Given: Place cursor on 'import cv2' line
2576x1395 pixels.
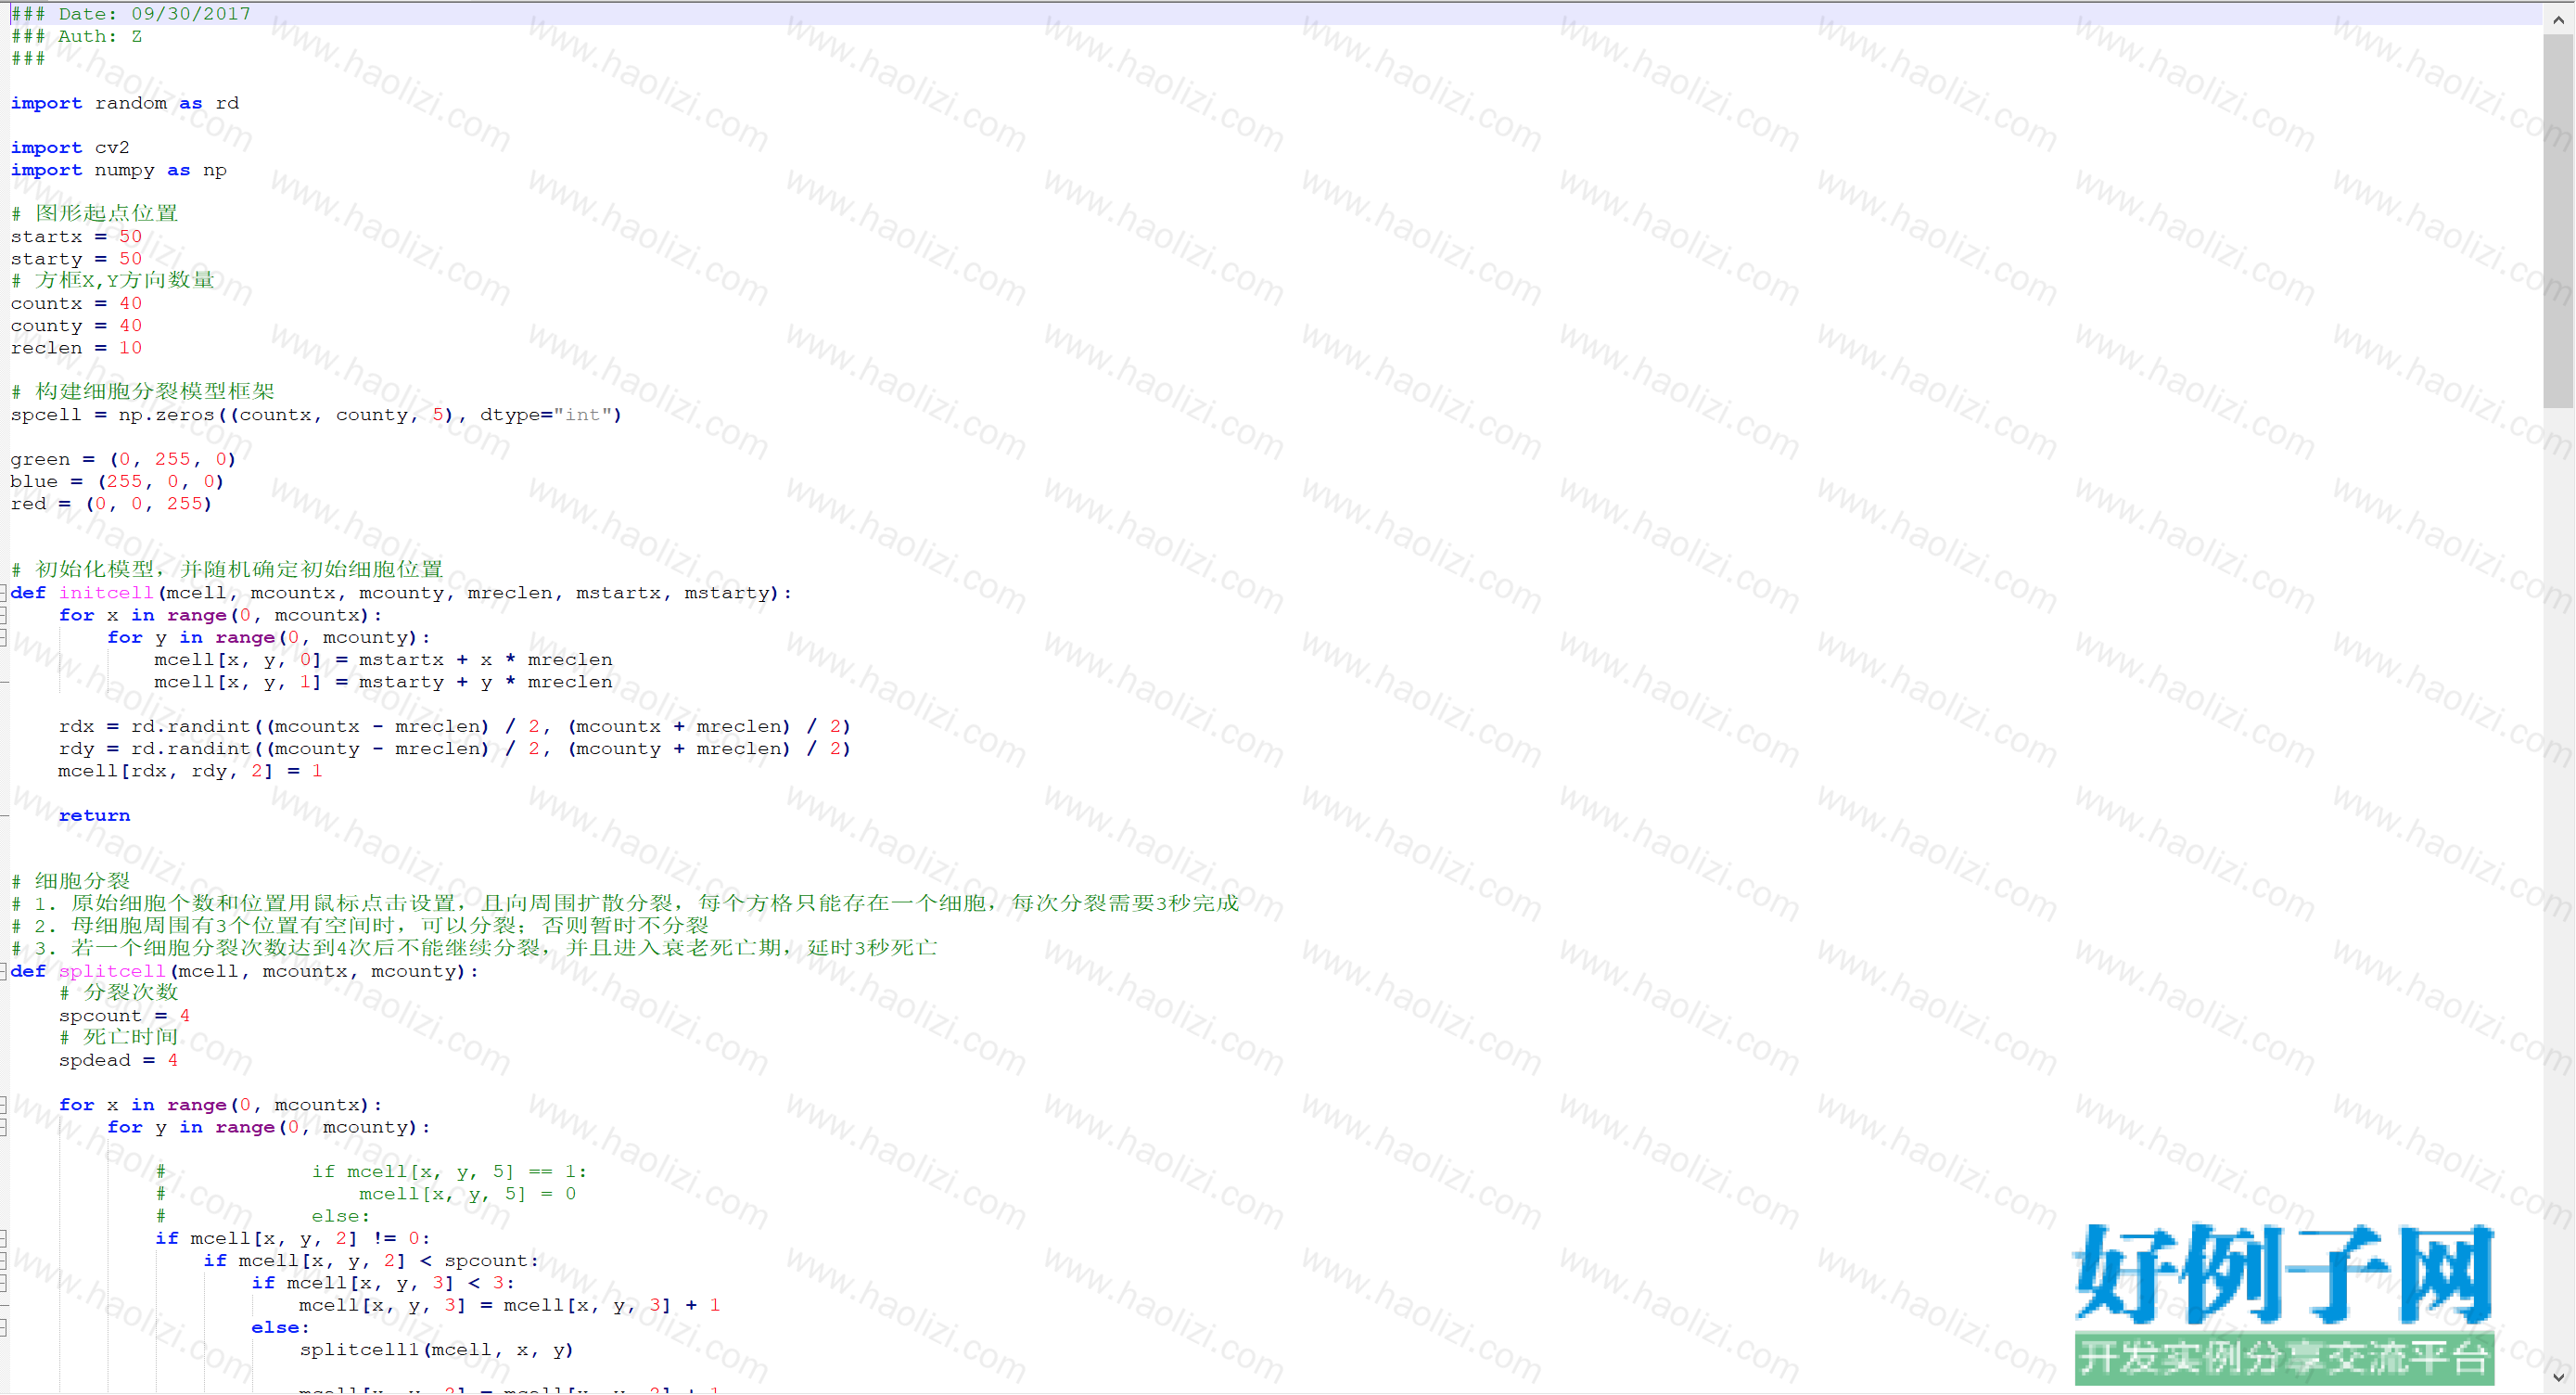Looking at the screenshot, I should point(70,148).
